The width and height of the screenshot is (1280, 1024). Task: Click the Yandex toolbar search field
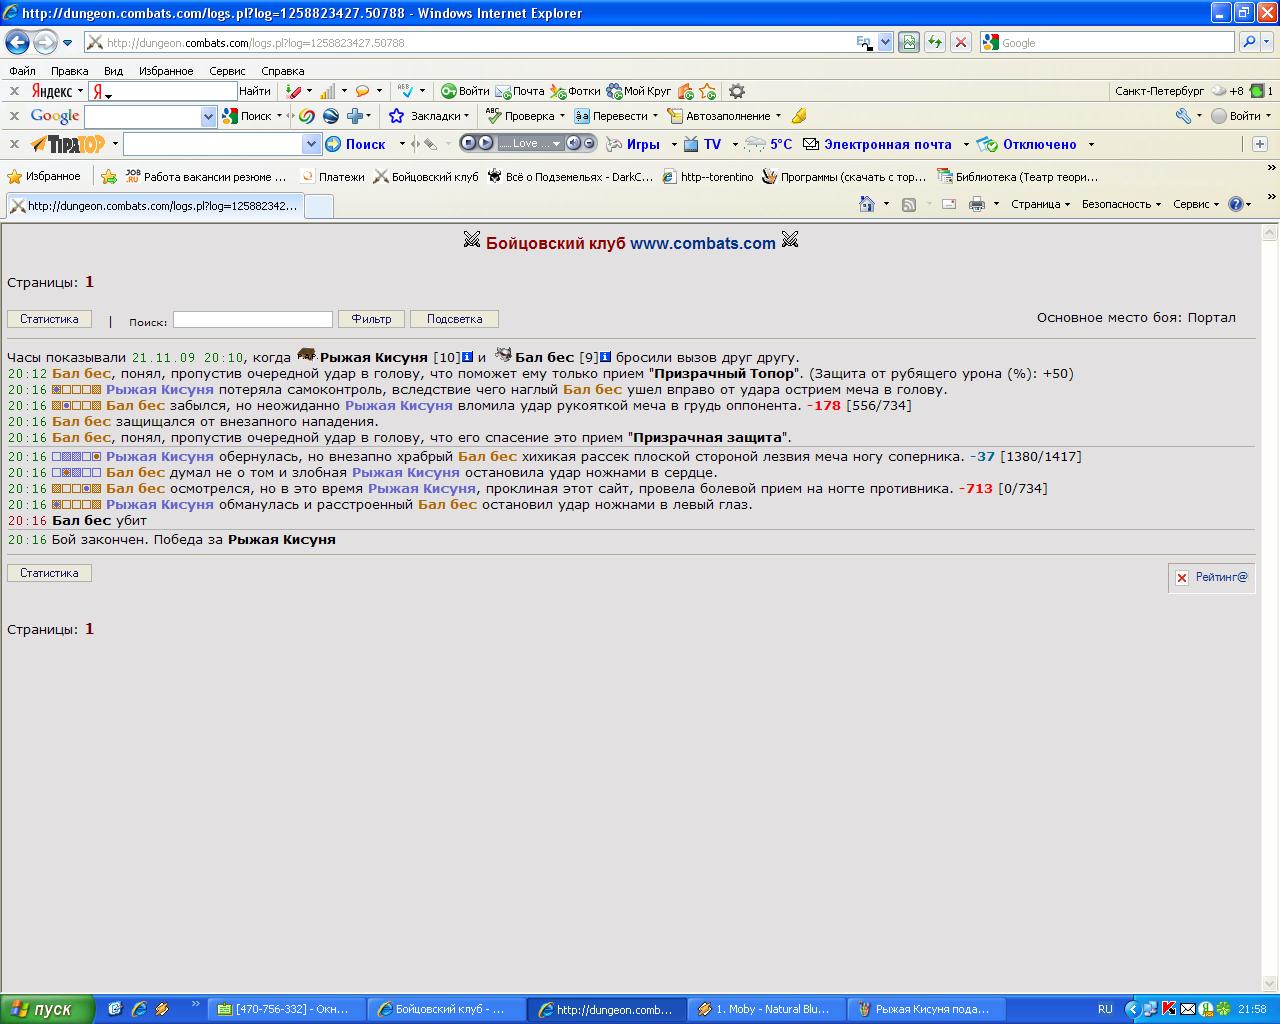pyautogui.click(x=163, y=91)
